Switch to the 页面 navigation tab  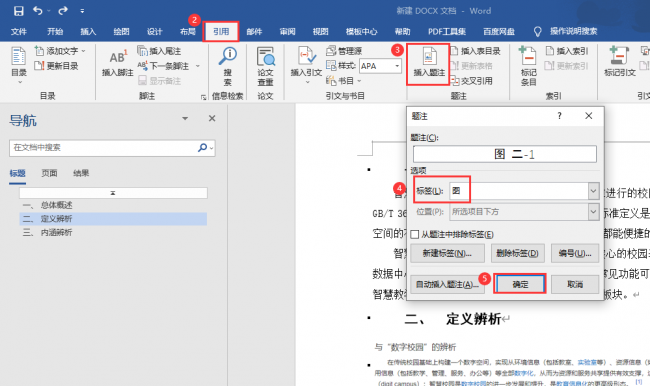pos(49,173)
